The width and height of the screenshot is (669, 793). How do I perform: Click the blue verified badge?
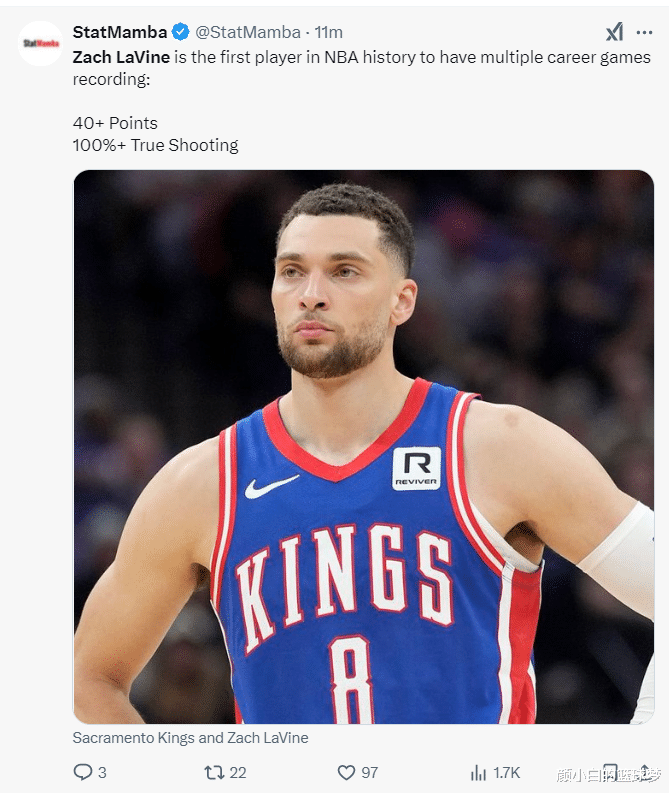click(180, 33)
